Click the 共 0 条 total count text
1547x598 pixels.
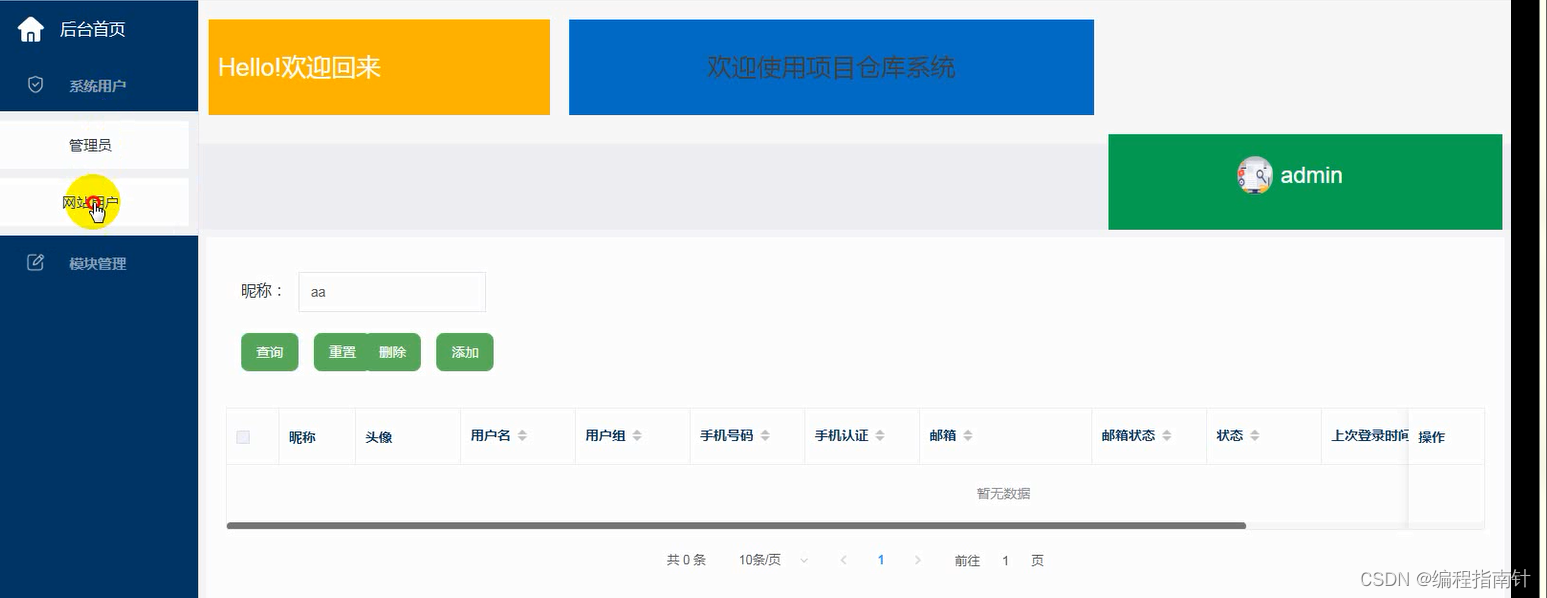click(686, 560)
